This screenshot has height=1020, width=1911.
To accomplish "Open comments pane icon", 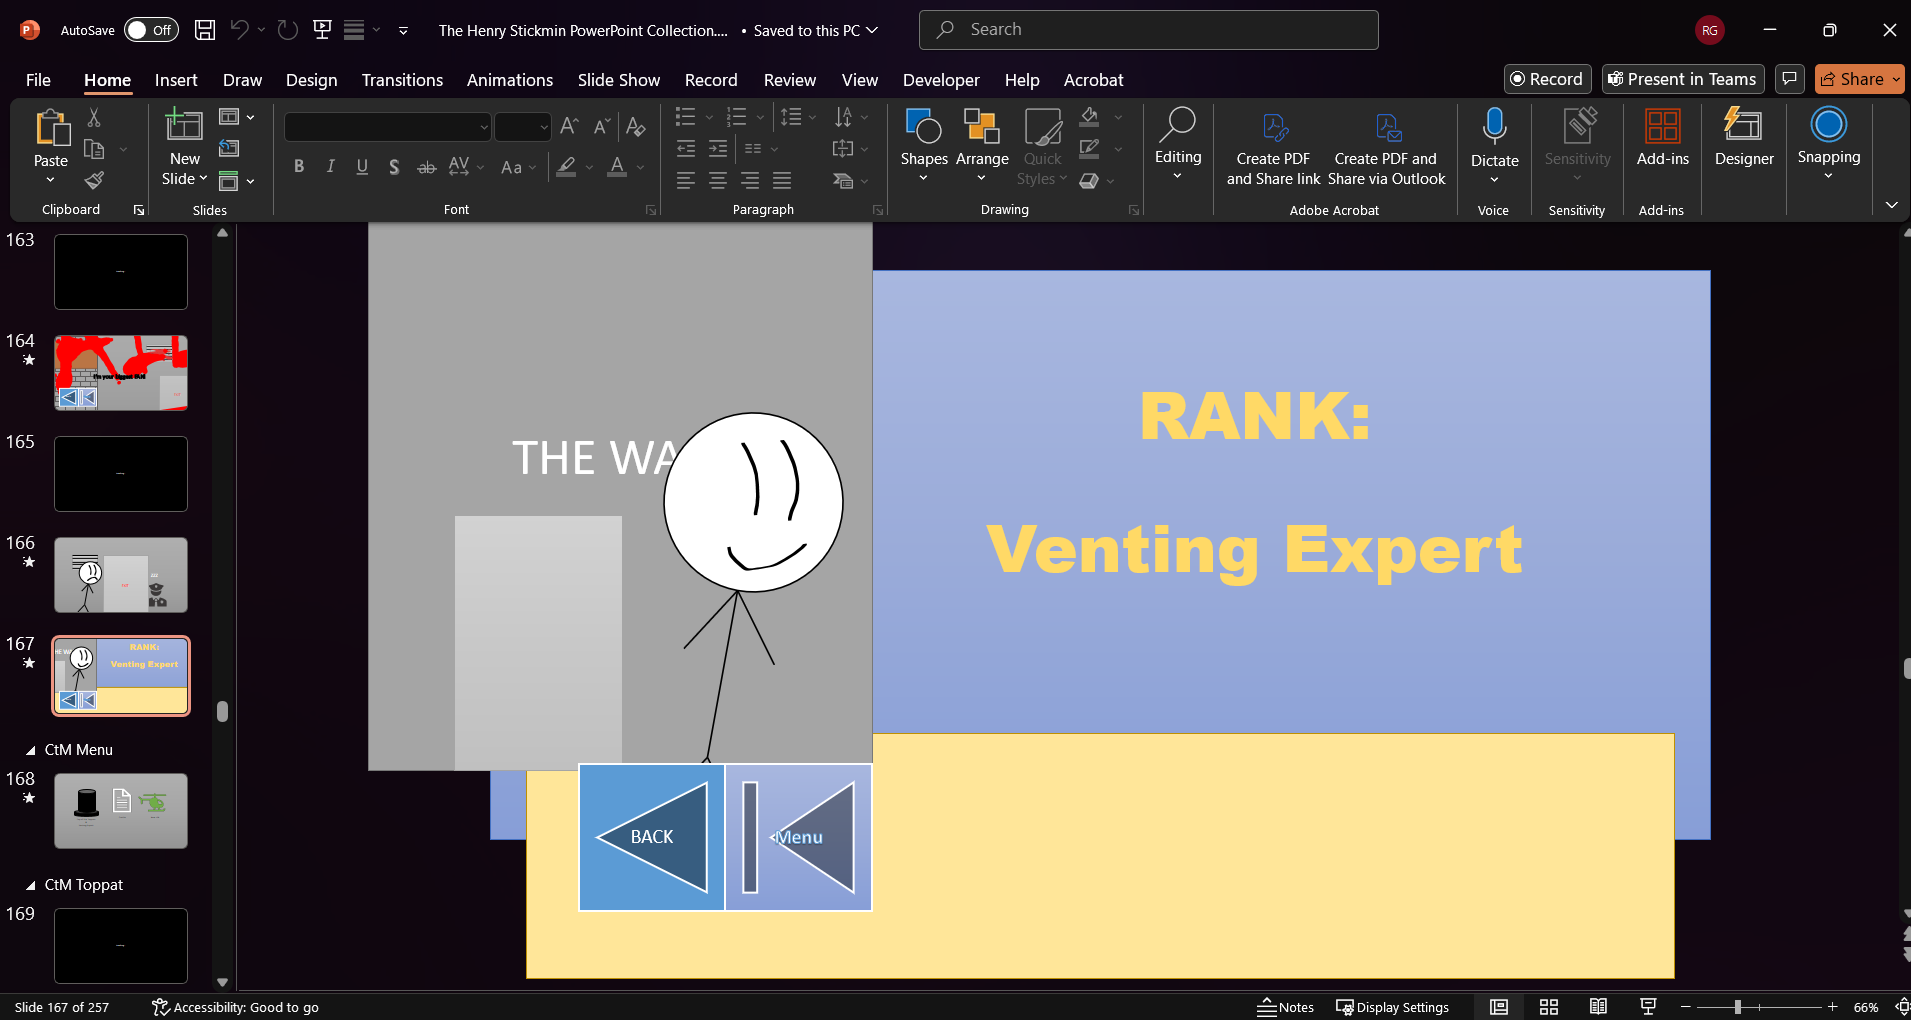I will point(1790,79).
